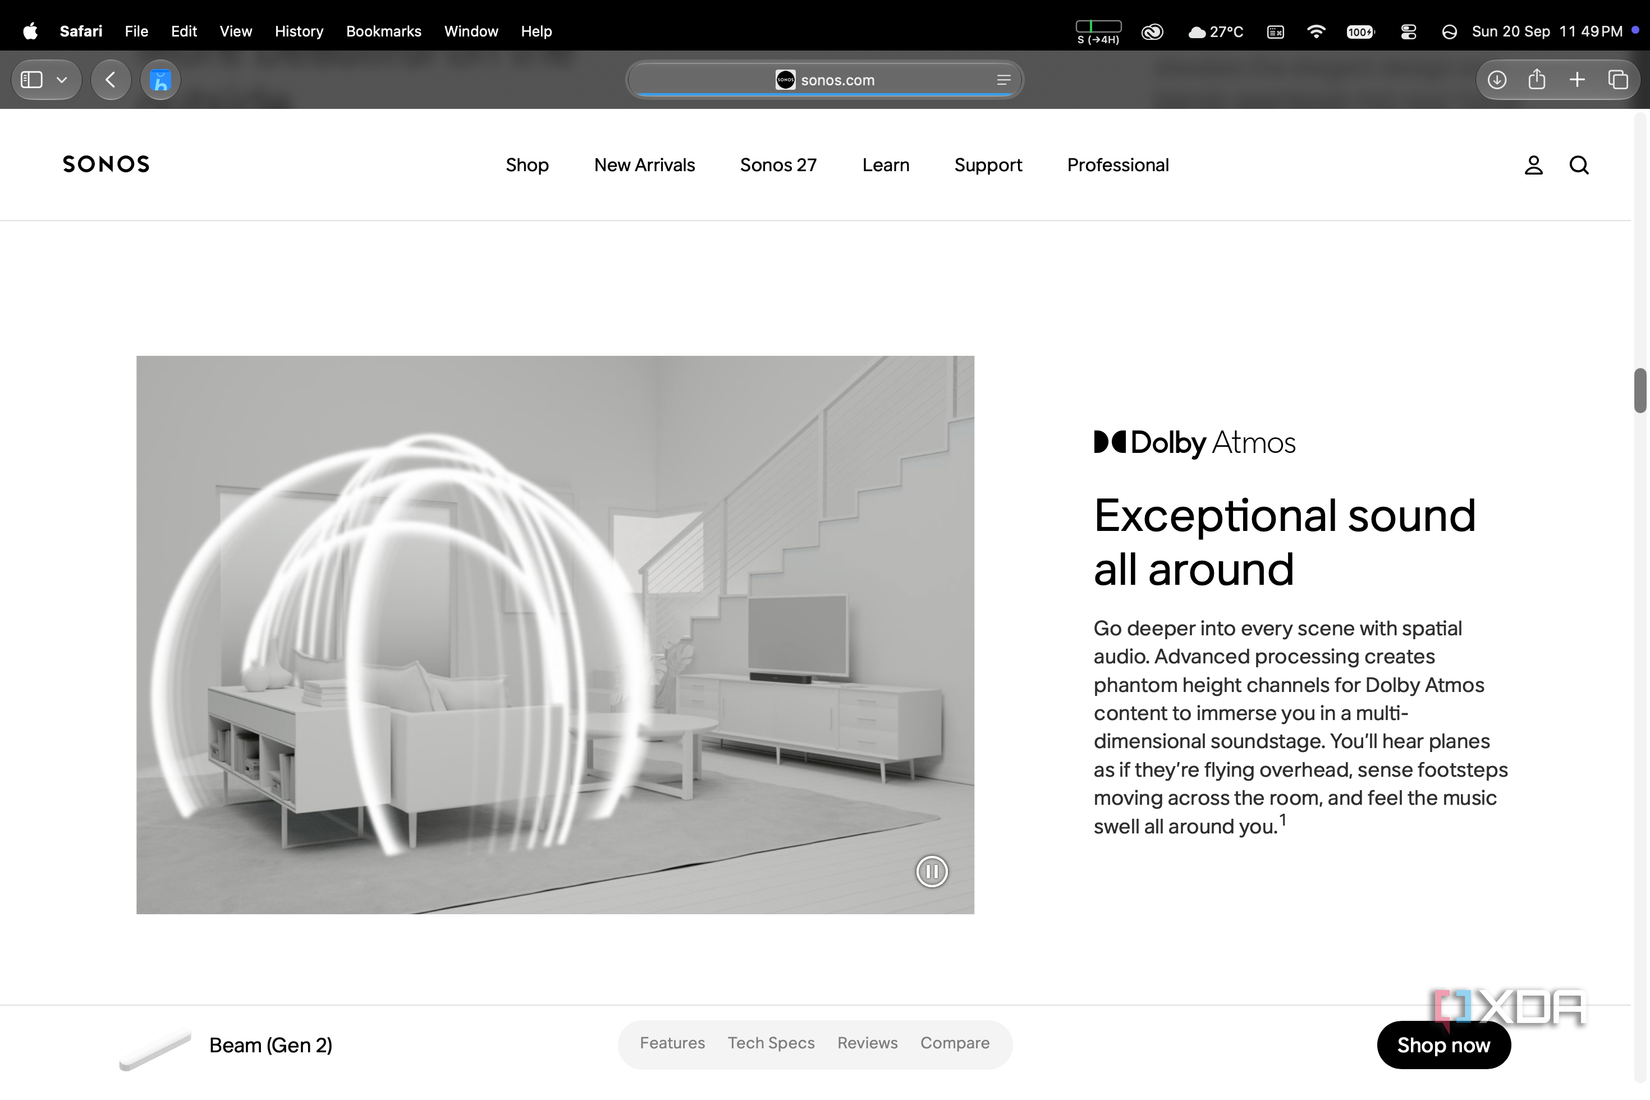Click the blue extension icon in toolbar
Screen dimensions: 1650x1100
click(x=160, y=80)
